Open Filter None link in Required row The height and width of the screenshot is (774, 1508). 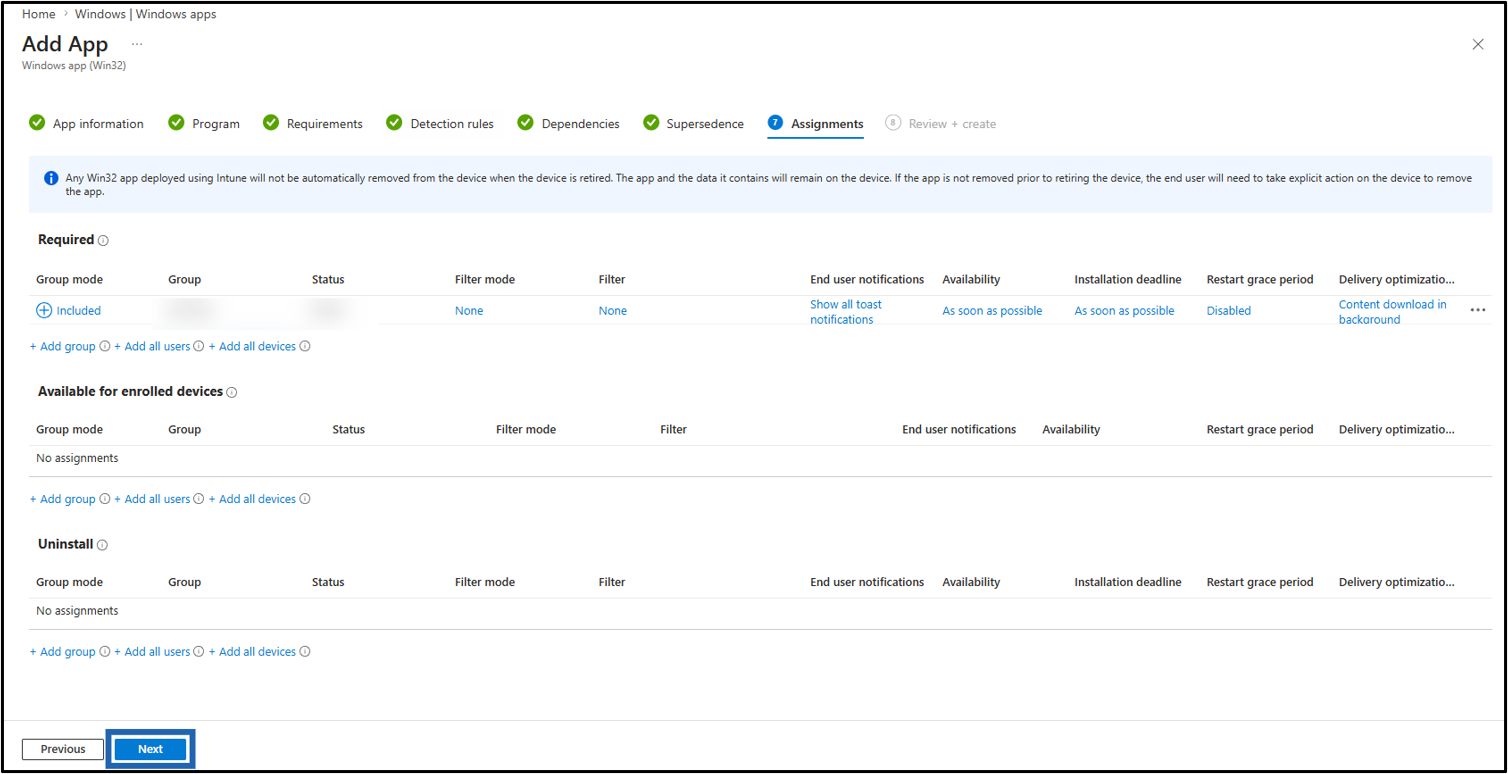tap(613, 311)
